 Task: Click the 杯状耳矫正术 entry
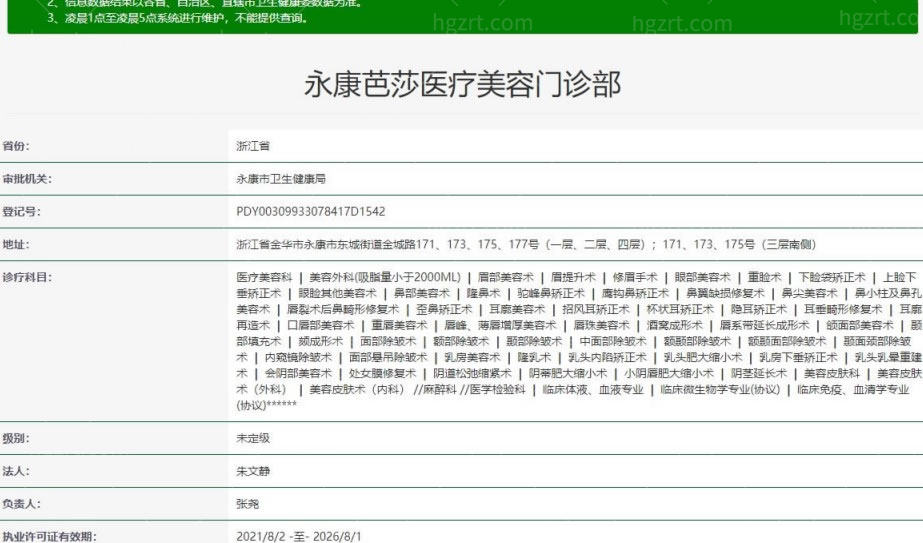680,309
